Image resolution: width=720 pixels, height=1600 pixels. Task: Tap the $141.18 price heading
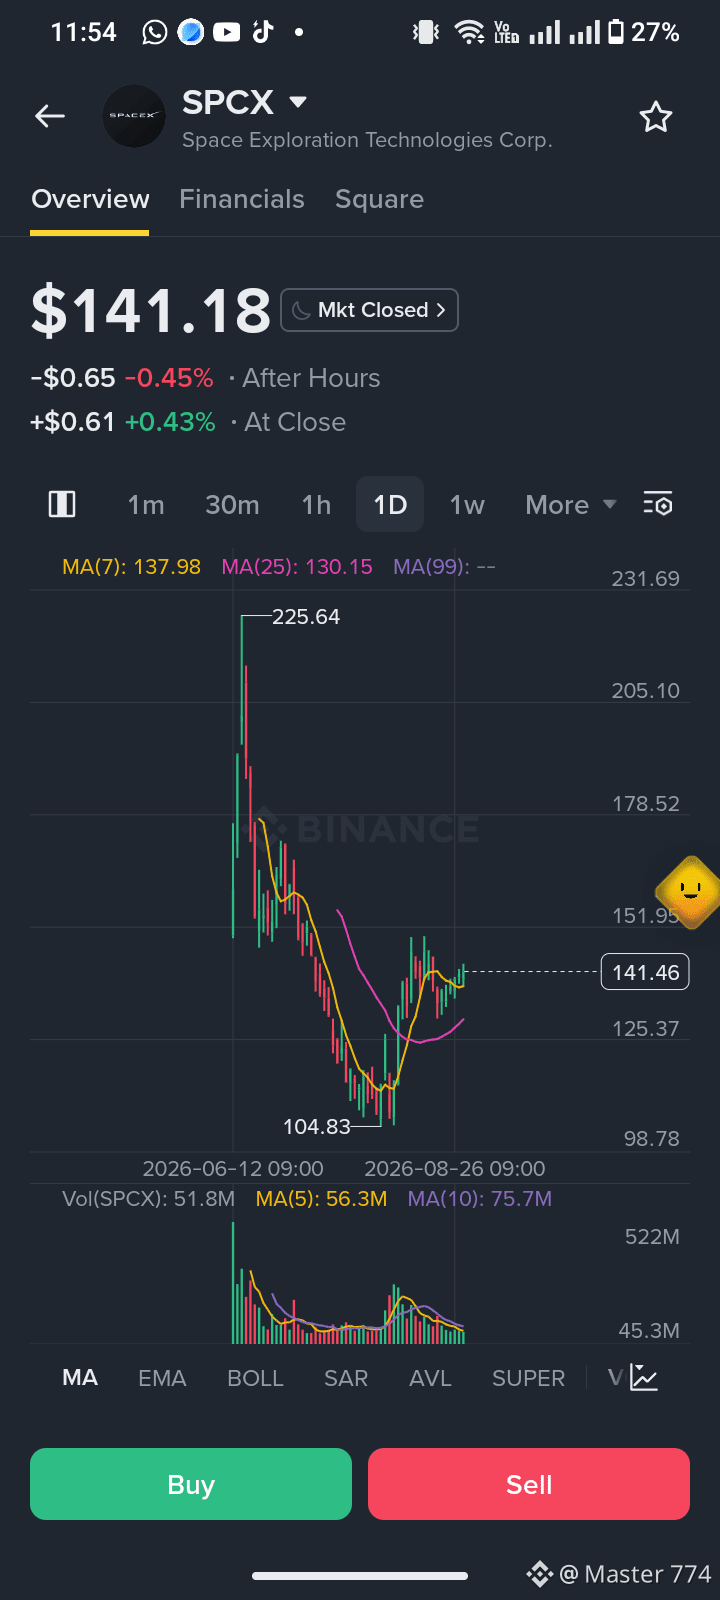click(151, 310)
